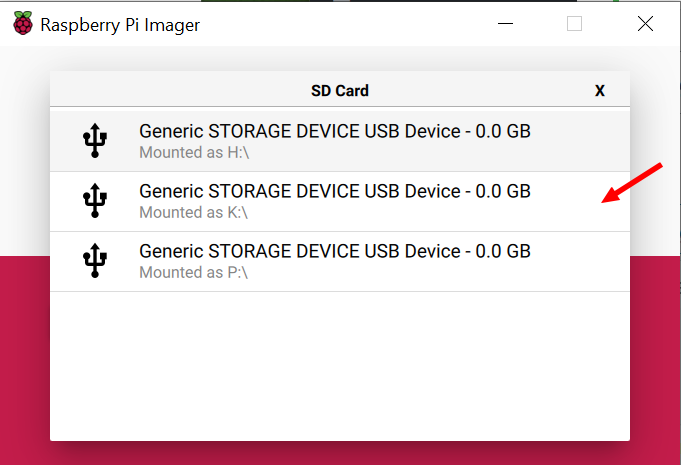This screenshot has width=681, height=465.
Task: Close the Raspberry Pi Imager window
Action: pyautogui.click(x=645, y=23)
